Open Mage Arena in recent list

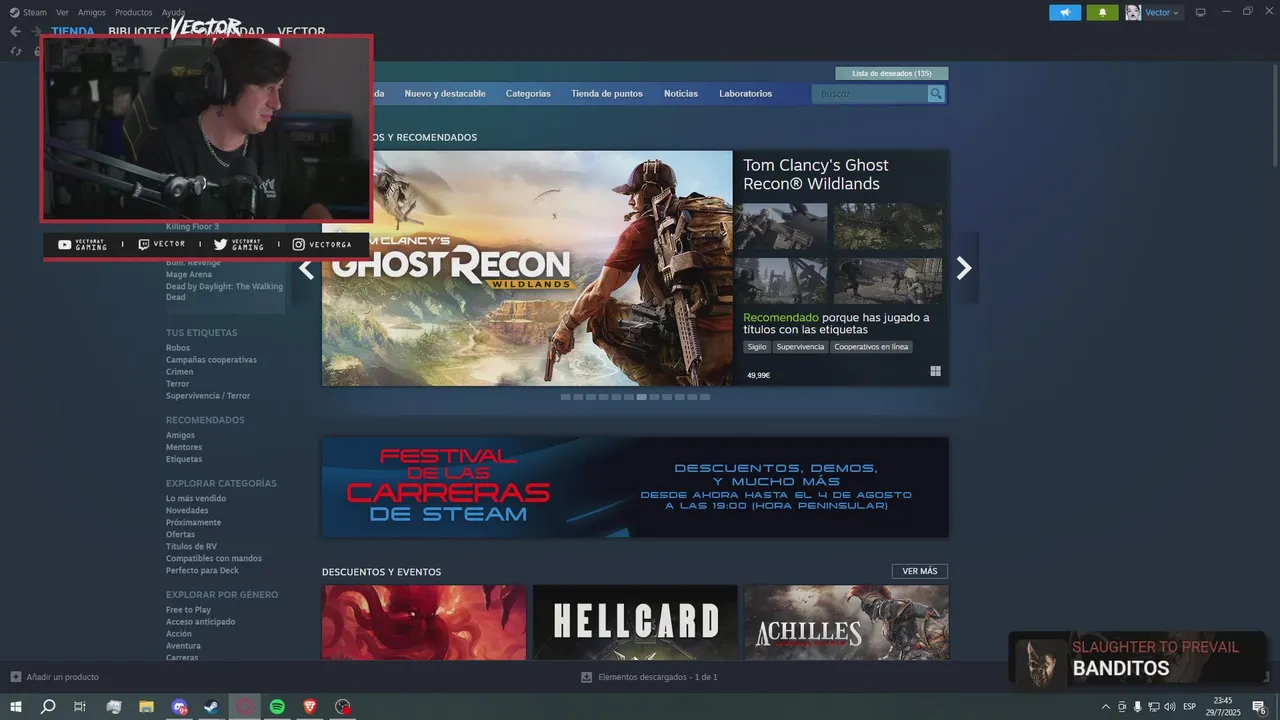[x=189, y=275]
